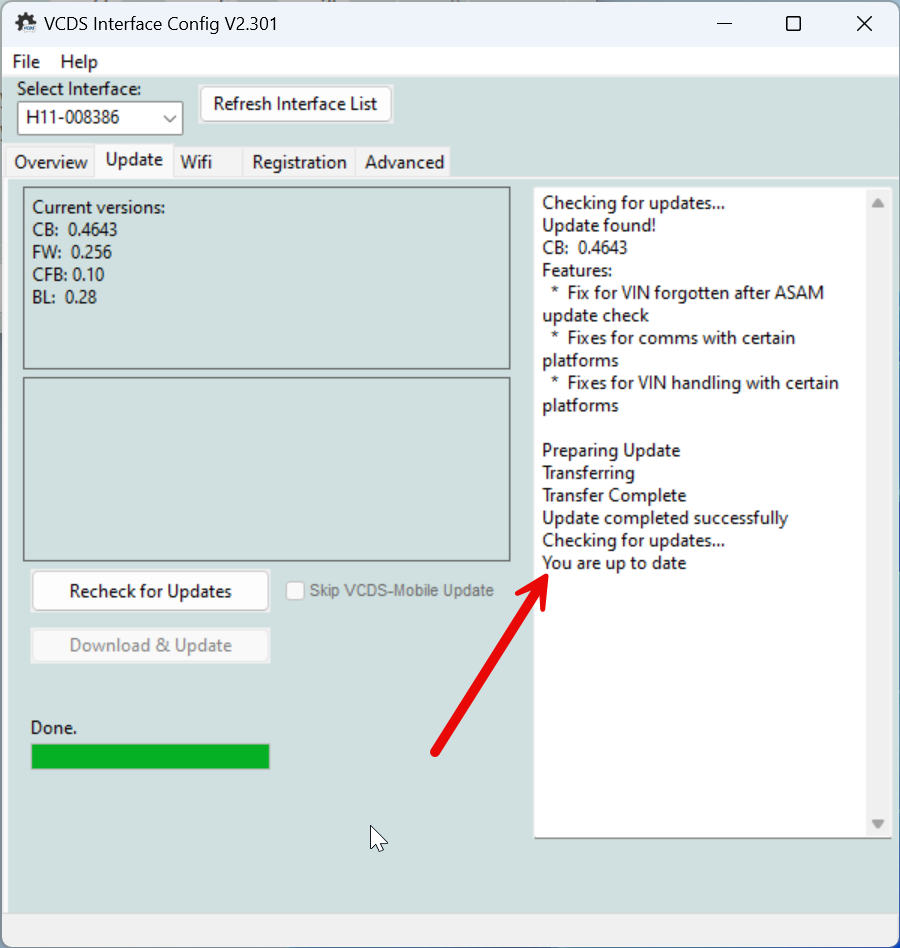Switch to the Overview tab
Screen dimensions: 900x948
click(51, 162)
